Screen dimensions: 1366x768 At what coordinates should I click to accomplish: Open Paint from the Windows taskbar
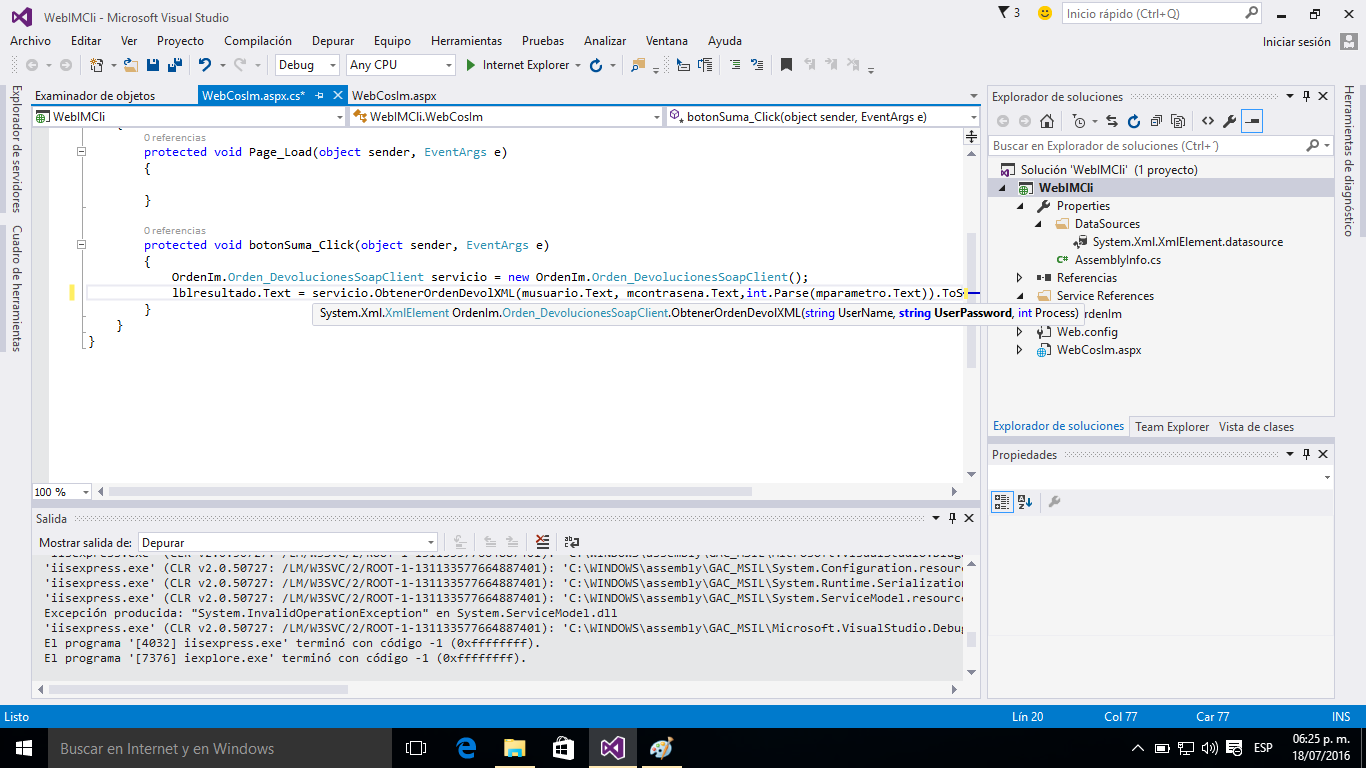click(x=662, y=748)
